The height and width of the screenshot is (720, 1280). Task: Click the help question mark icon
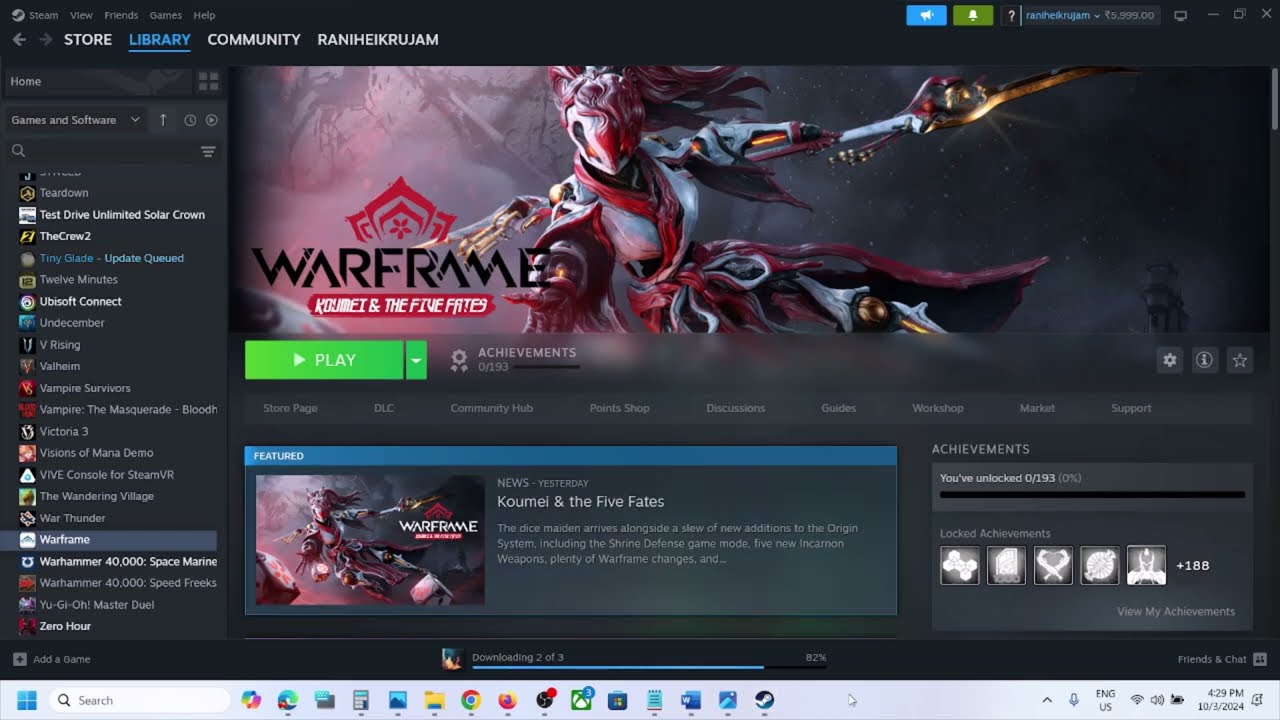[x=1011, y=15]
